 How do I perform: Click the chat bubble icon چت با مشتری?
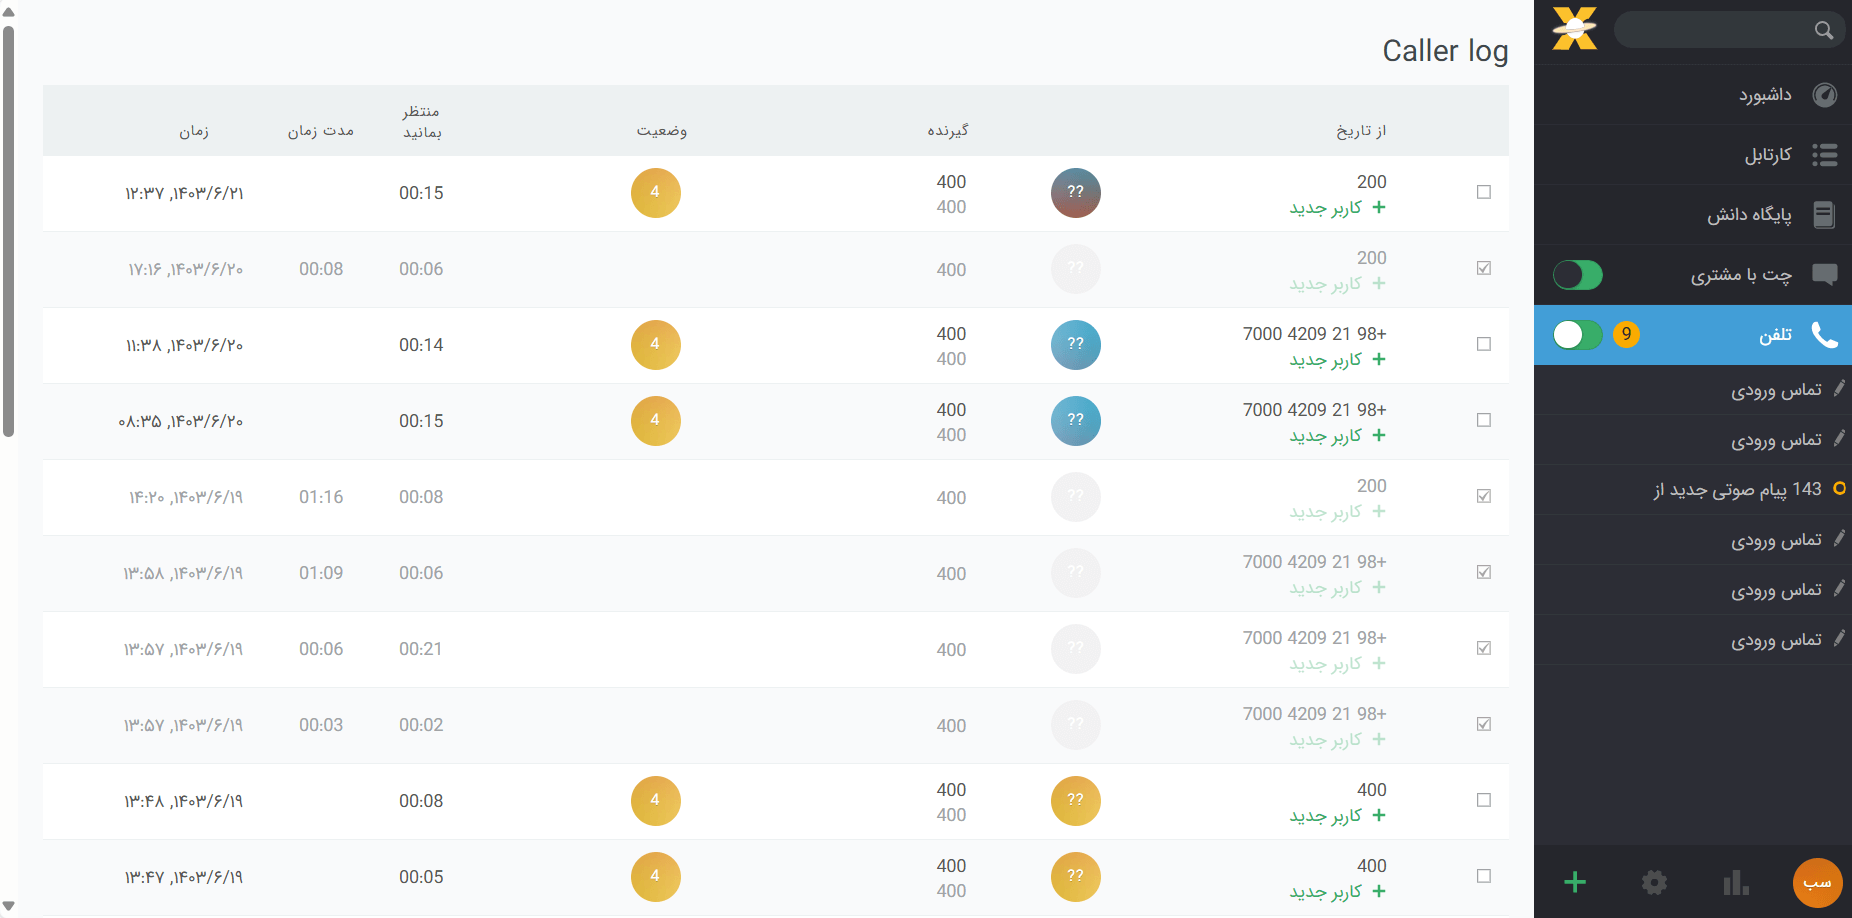tap(1825, 275)
